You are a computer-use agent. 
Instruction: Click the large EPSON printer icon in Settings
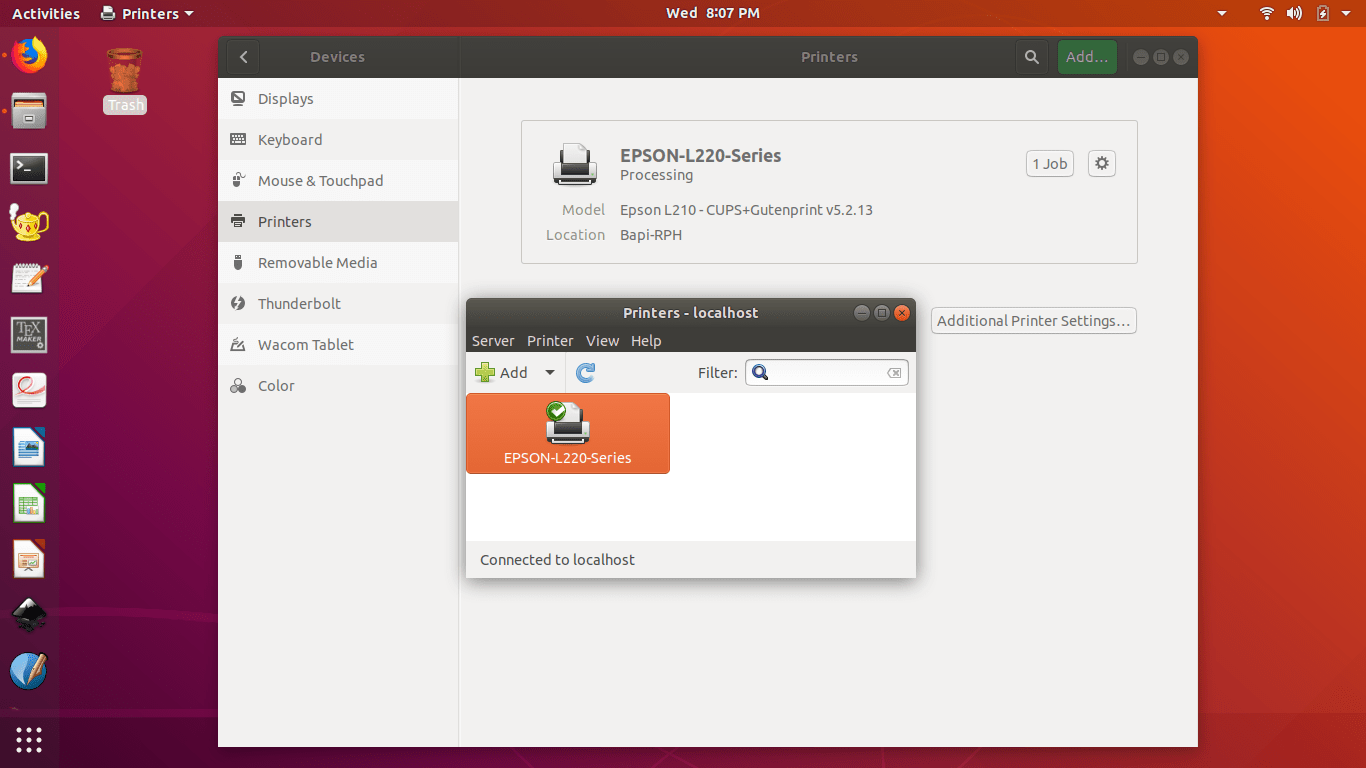click(575, 164)
